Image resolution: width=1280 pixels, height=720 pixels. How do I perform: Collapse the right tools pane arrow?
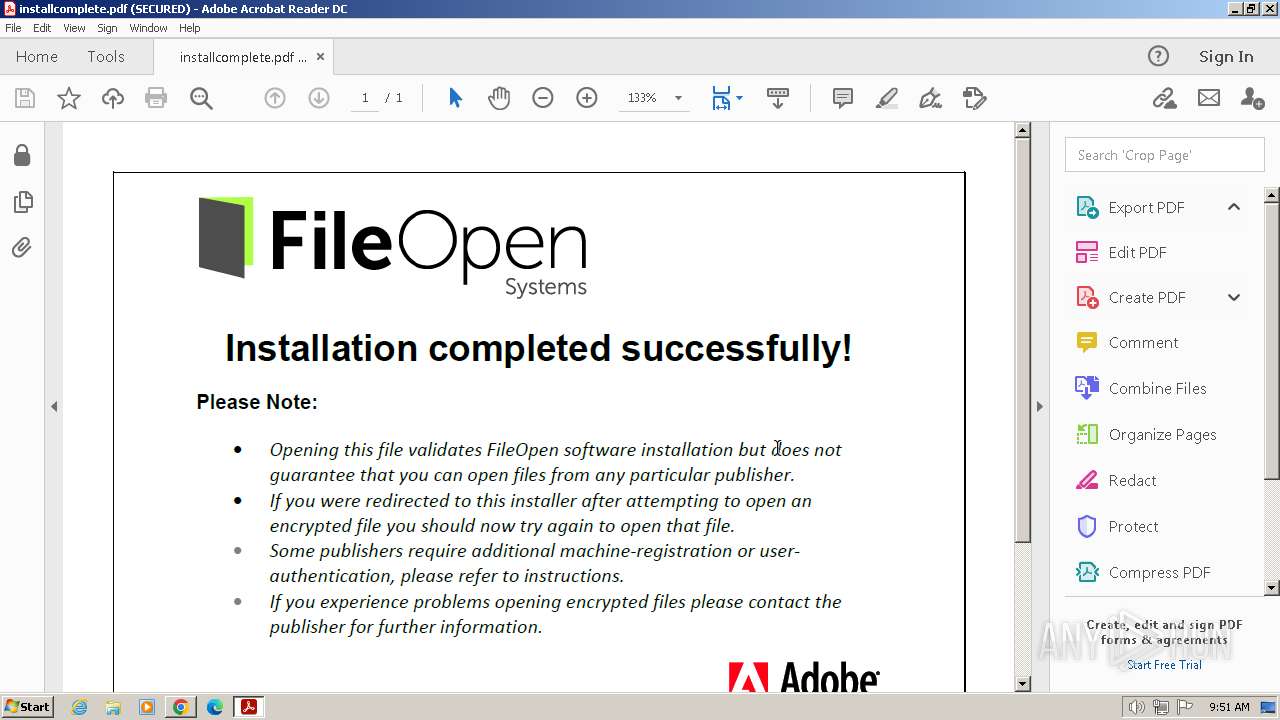tap(1039, 406)
